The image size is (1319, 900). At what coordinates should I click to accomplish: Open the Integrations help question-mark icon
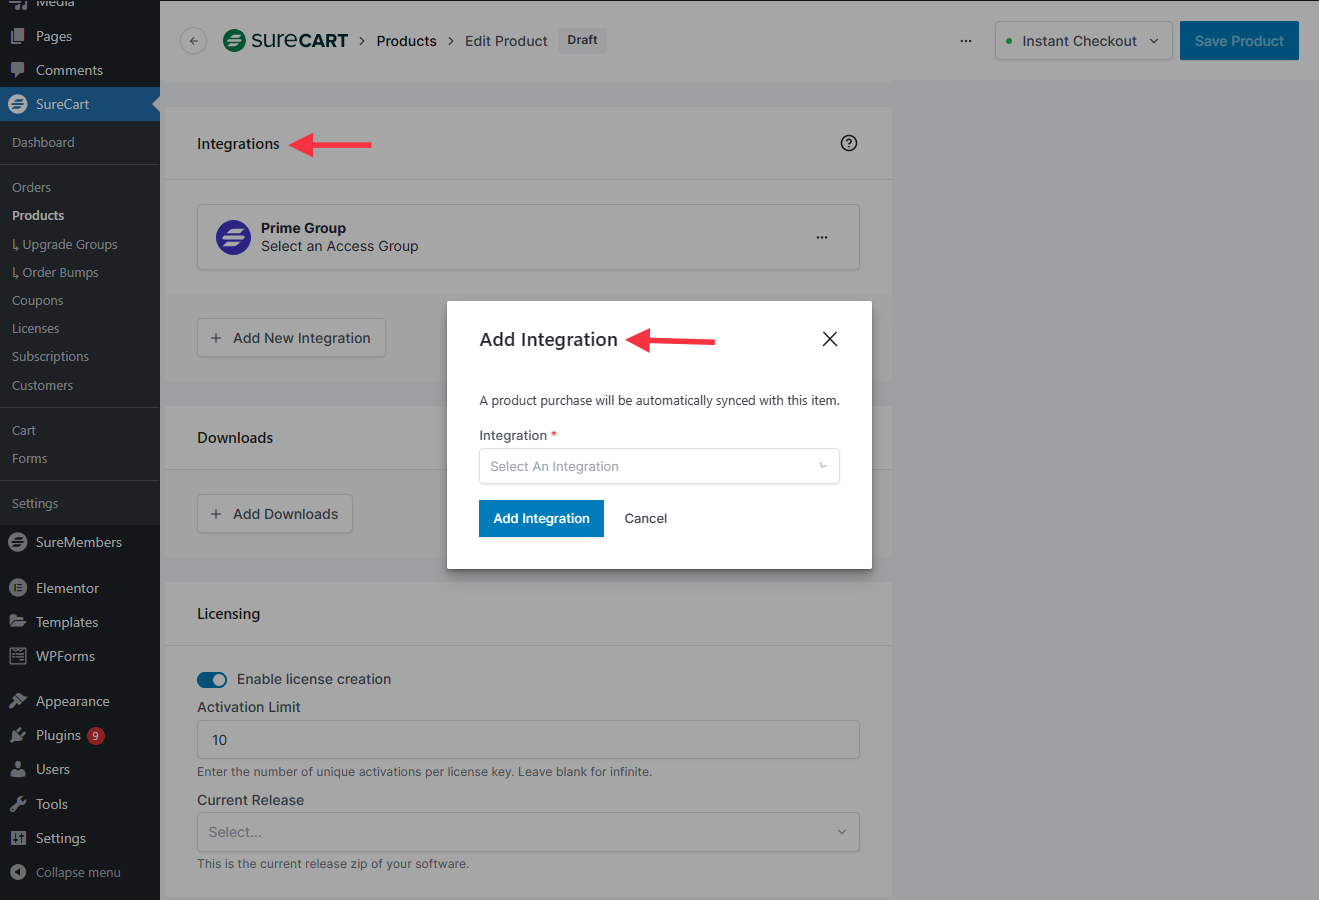(849, 143)
